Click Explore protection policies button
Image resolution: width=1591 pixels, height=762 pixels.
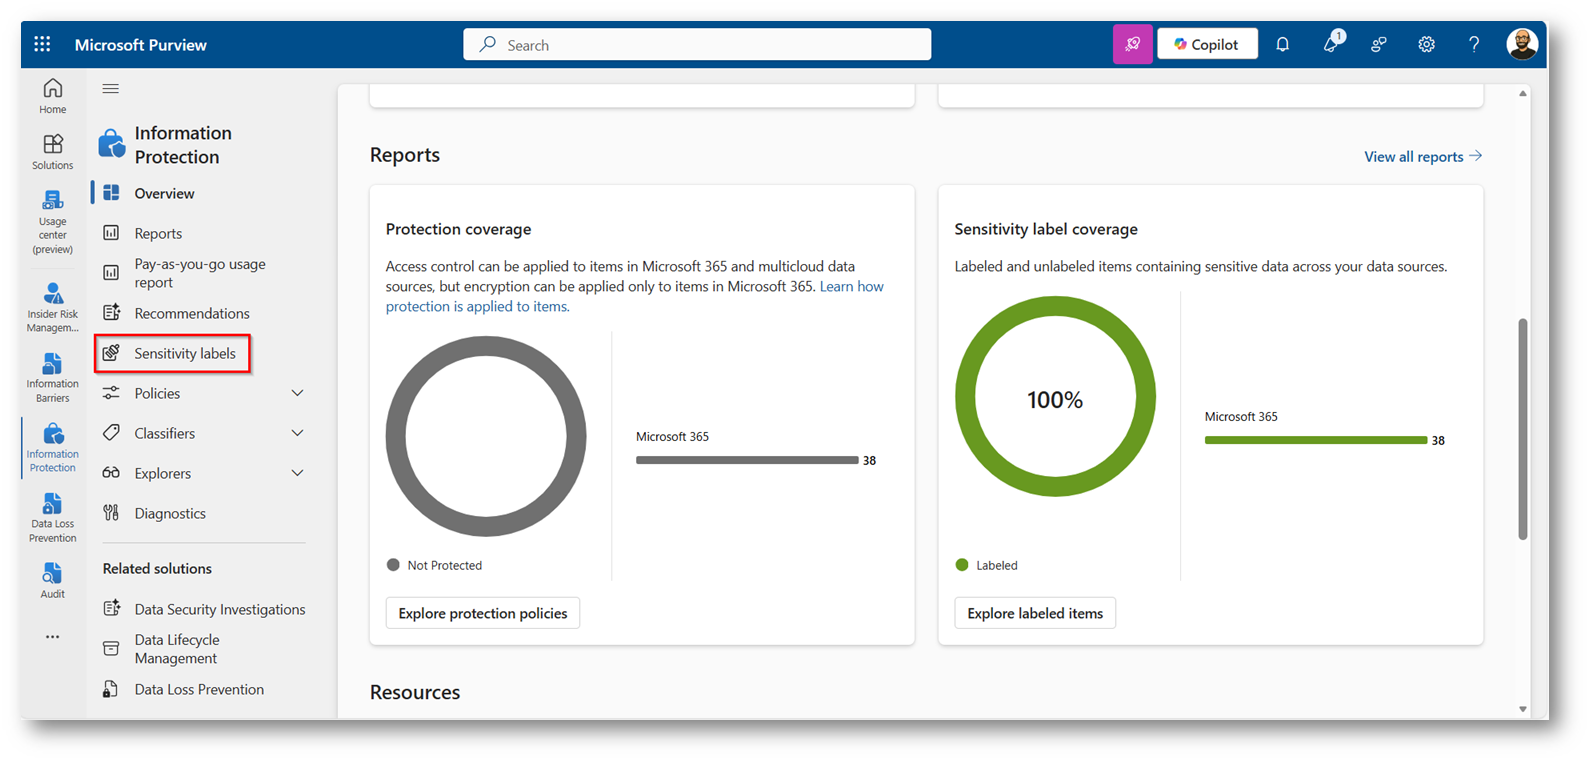[x=482, y=613]
